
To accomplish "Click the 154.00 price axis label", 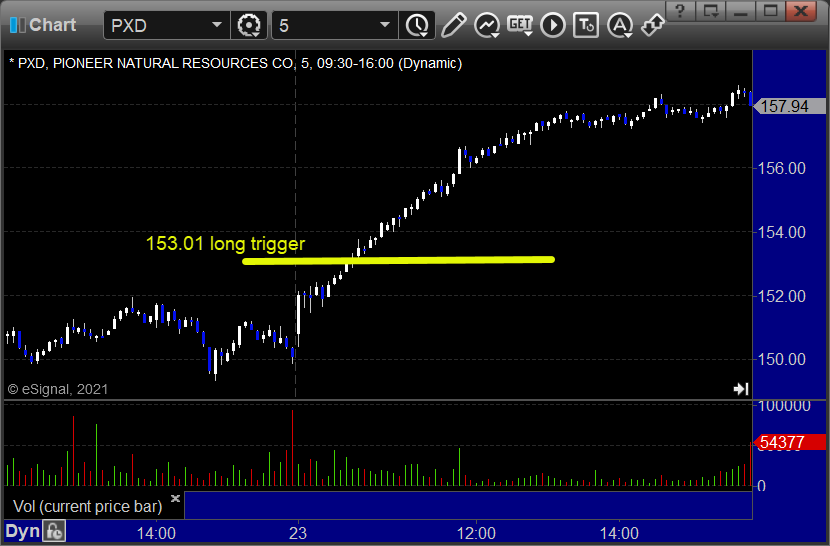I will tap(782, 232).
